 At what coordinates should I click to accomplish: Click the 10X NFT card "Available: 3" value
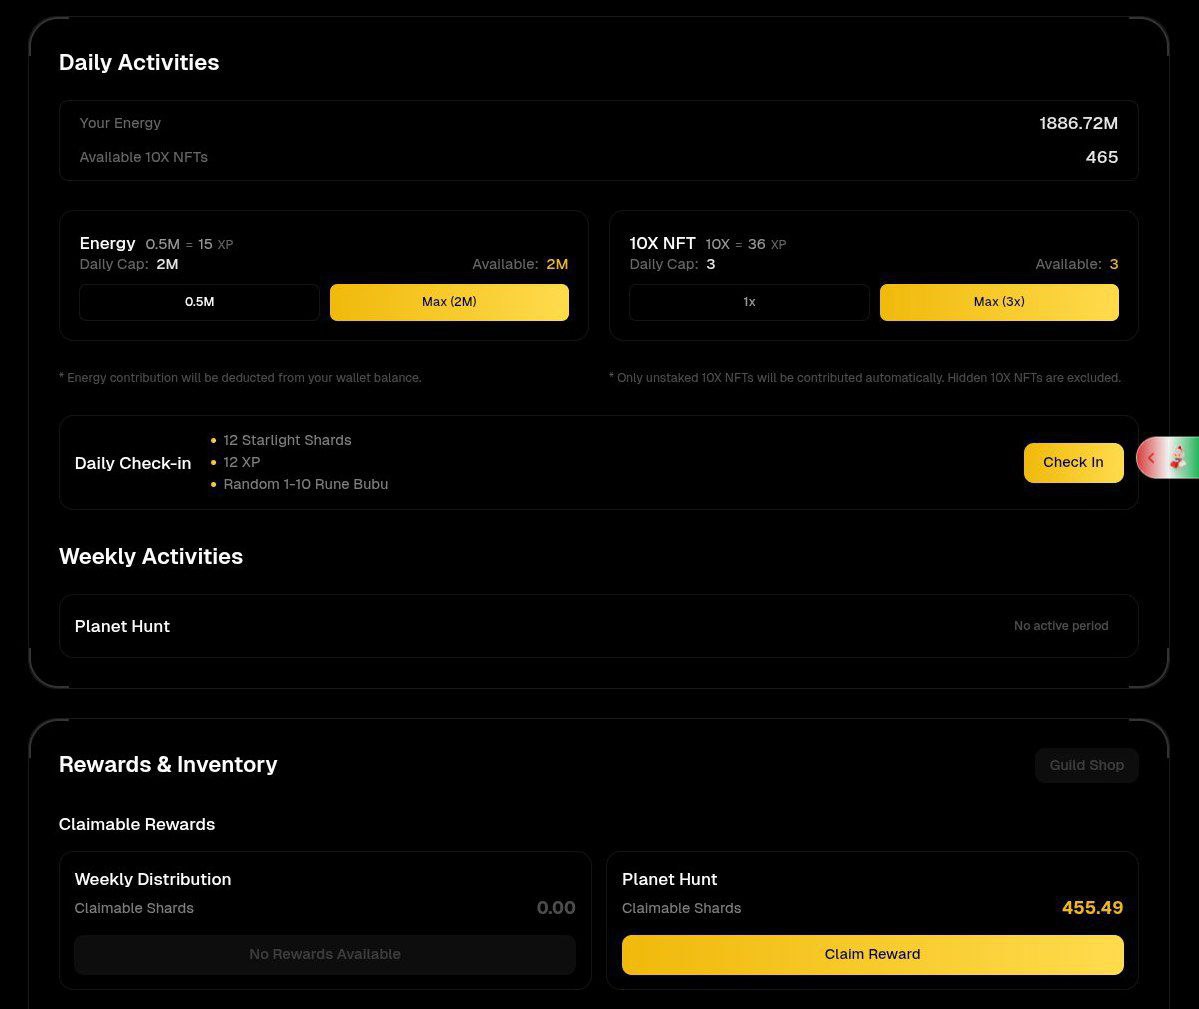(x=1077, y=264)
